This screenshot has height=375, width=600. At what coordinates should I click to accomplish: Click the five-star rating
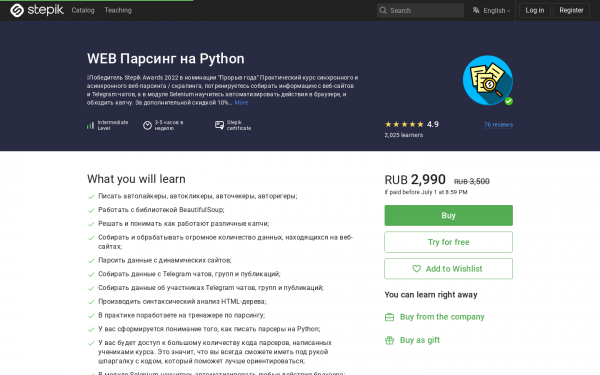click(x=404, y=124)
